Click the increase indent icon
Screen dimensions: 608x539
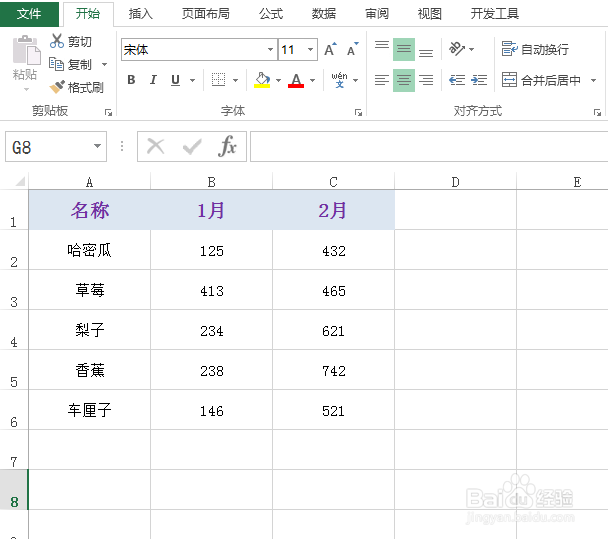click(x=479, y=80)
